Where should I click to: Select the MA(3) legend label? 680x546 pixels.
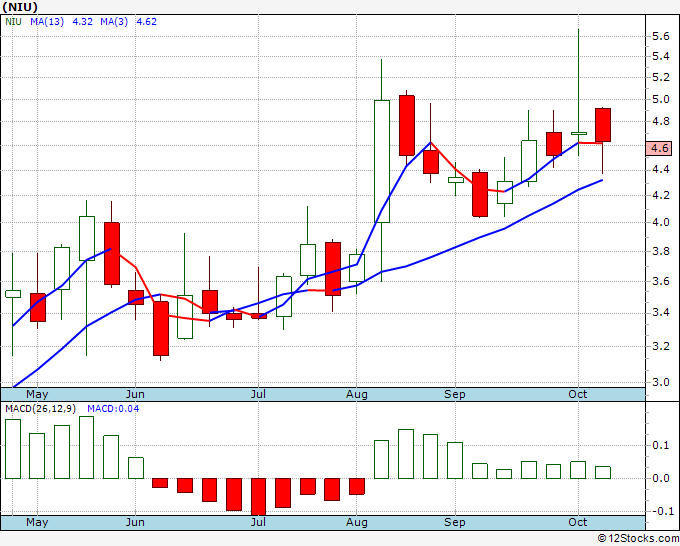pyautogui.click(x=114, y=22)
